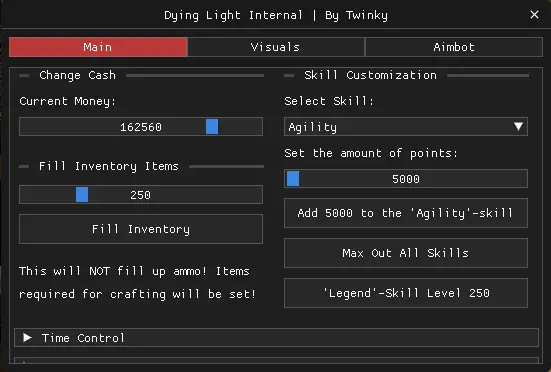Click the Select Skill label
551x372 pixels.
pyautogui.click(x=329, y=101)
